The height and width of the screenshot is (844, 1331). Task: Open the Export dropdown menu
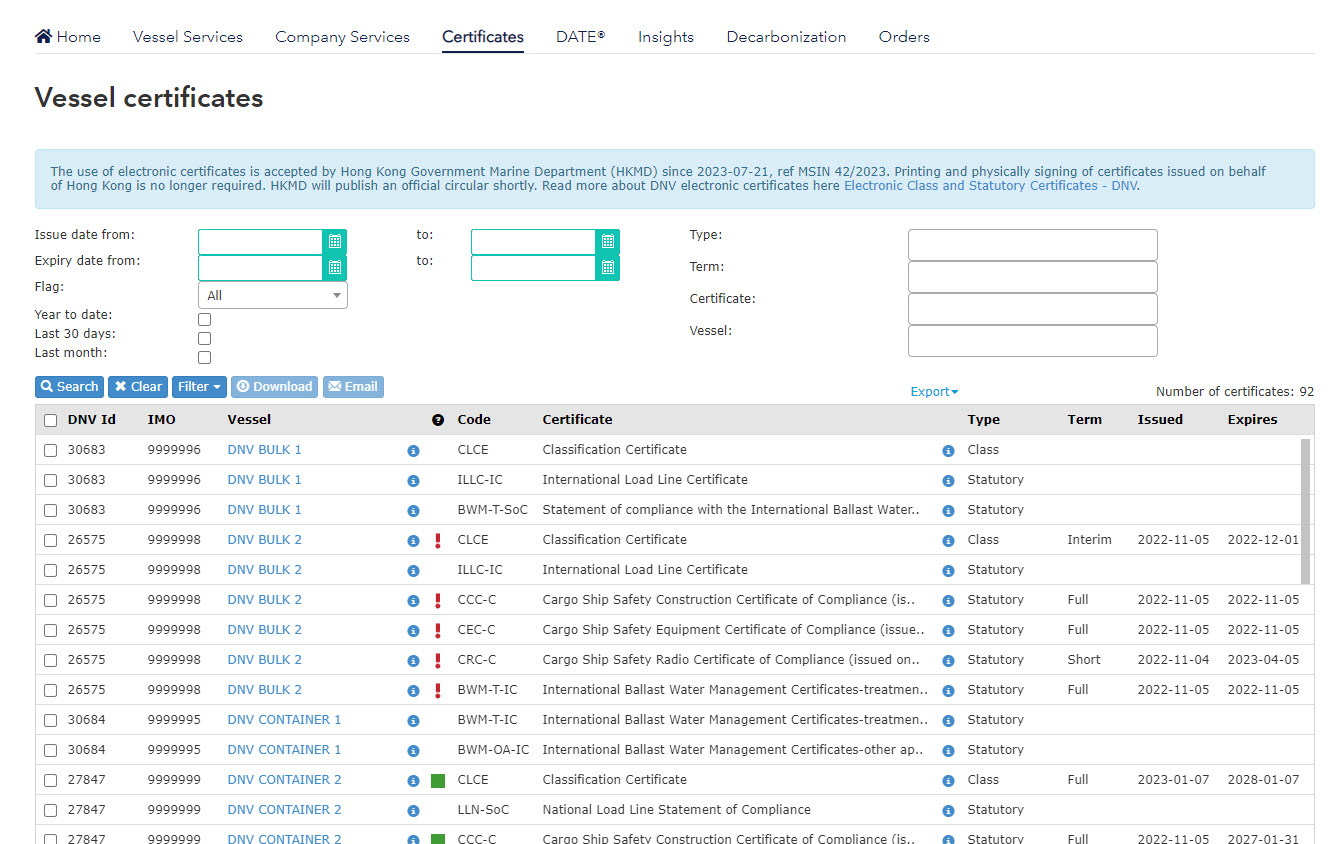[933, 392]
